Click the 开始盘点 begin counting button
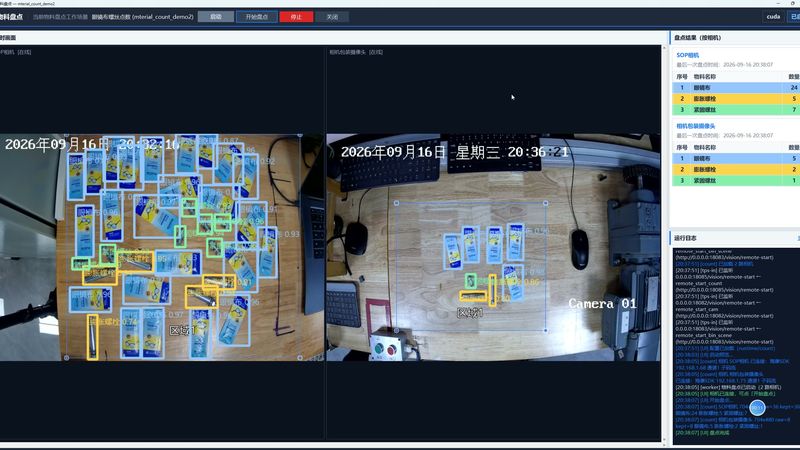 (x=257, y=17)
